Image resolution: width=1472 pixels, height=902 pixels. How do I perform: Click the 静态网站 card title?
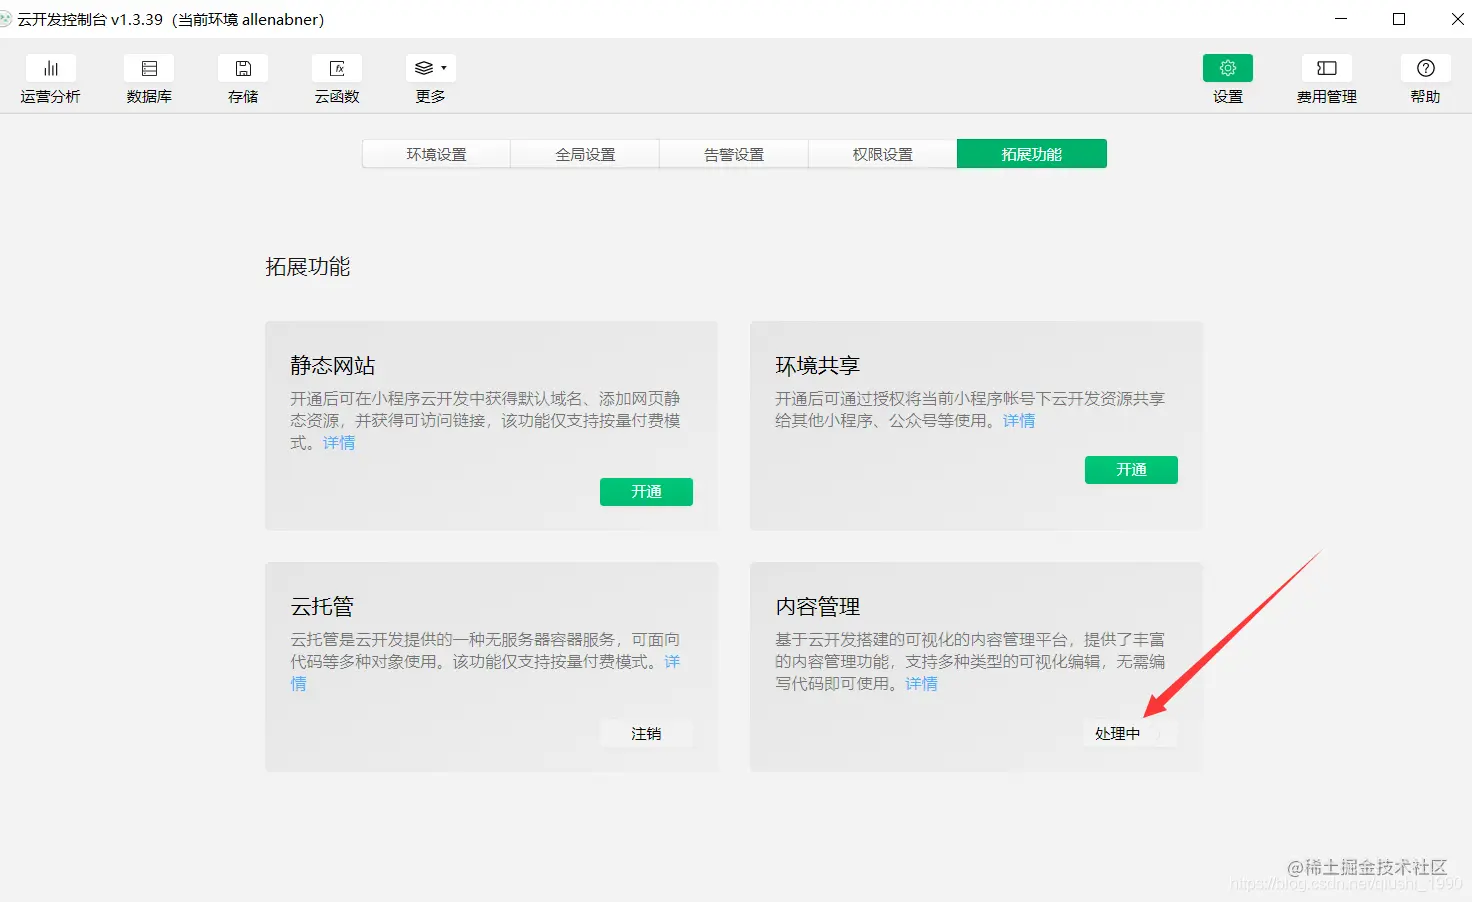[x=333, y=366]
